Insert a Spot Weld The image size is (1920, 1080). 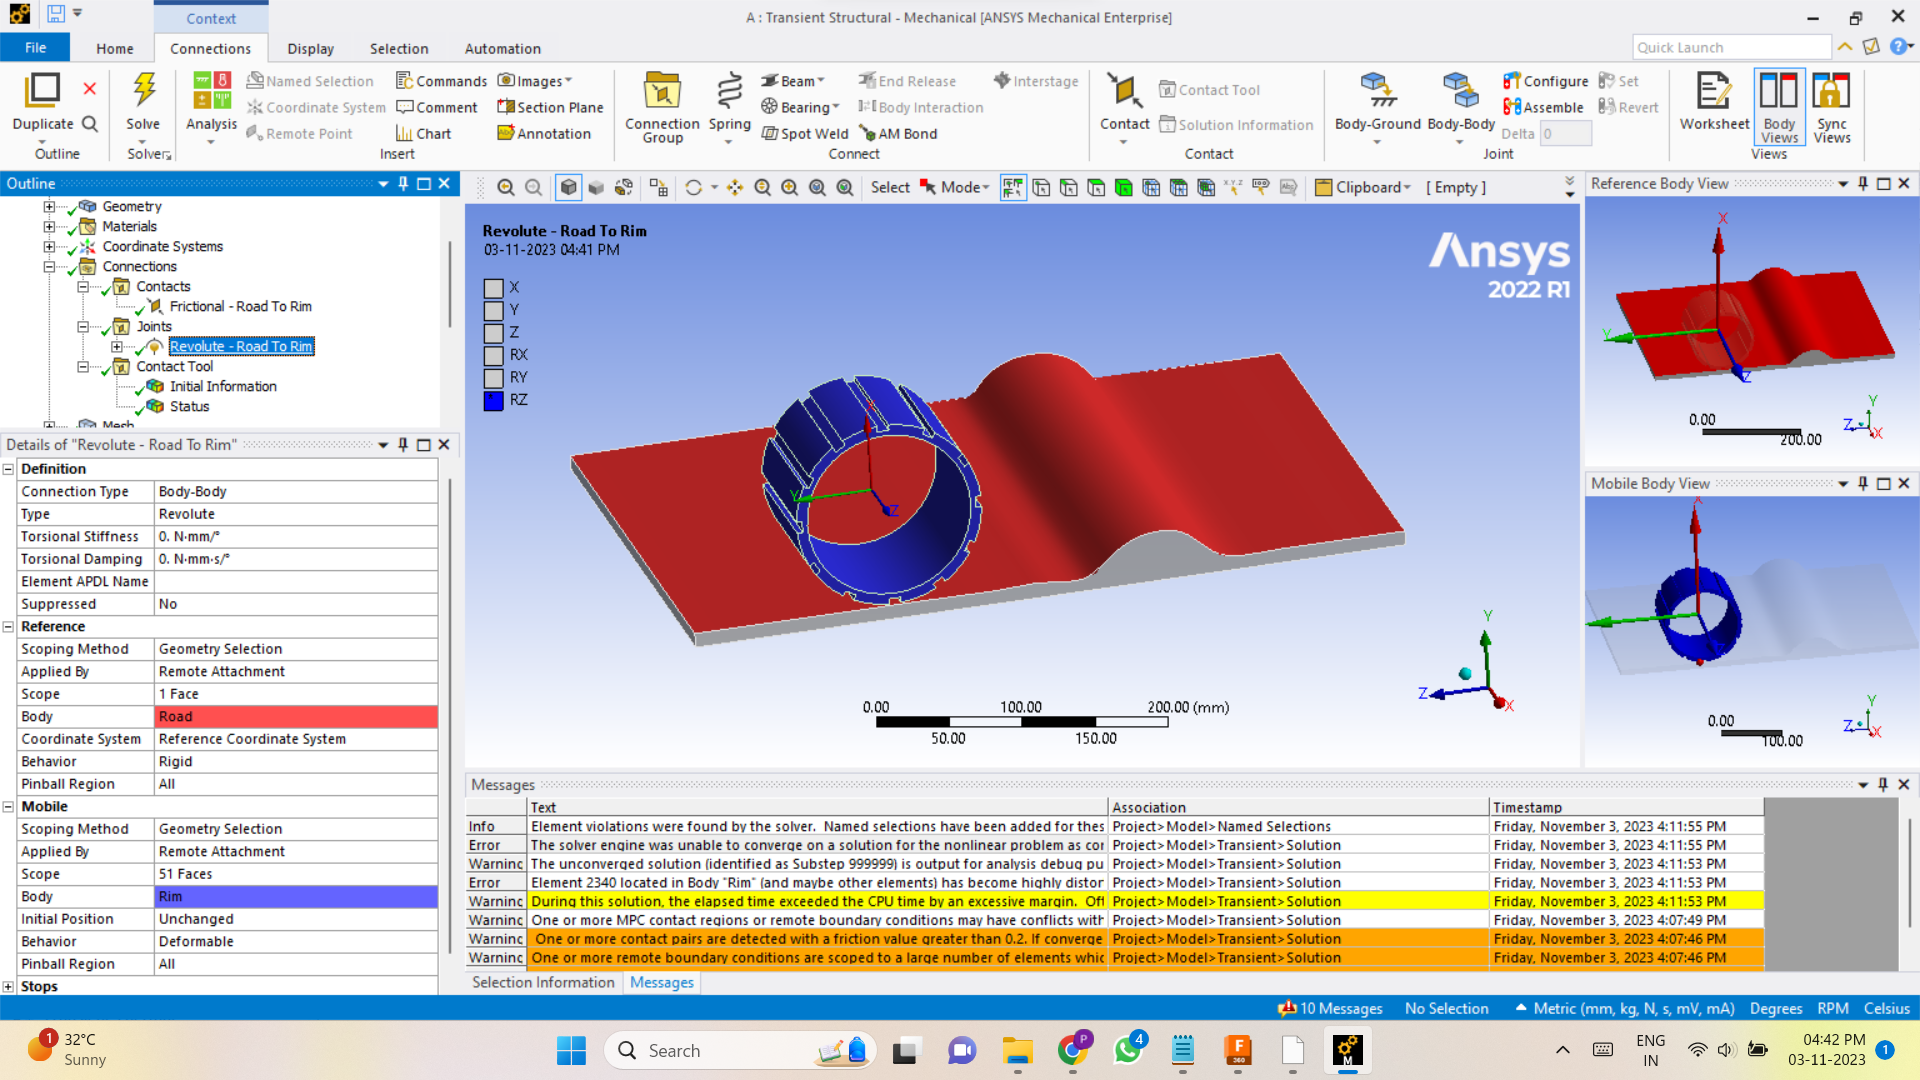coord(805,133)
